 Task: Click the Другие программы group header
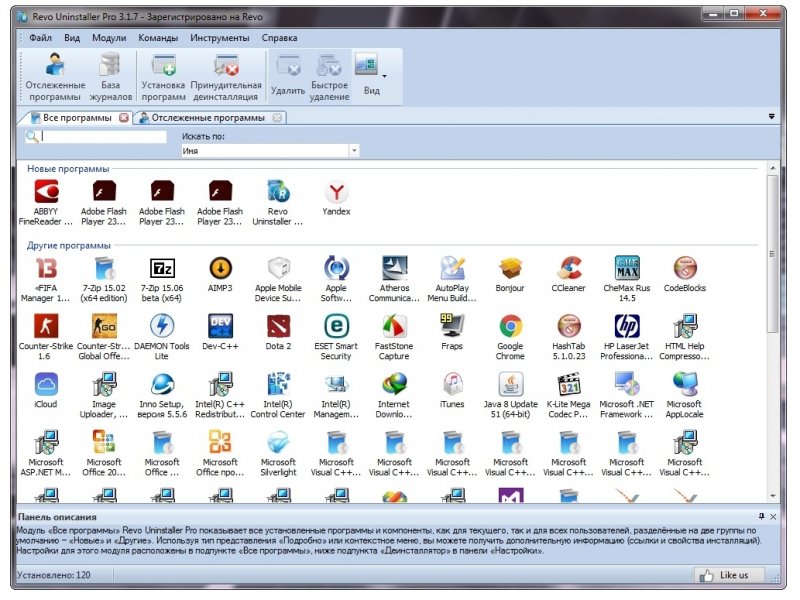pyautogui.click(x=68, y=245)
